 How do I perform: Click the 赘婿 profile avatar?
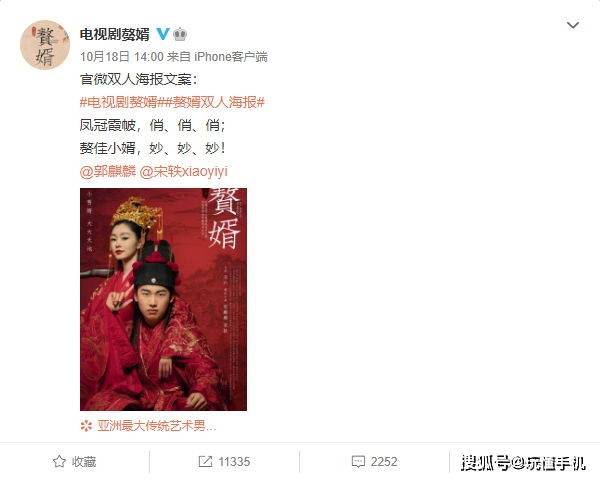click(x=45, y=45)
